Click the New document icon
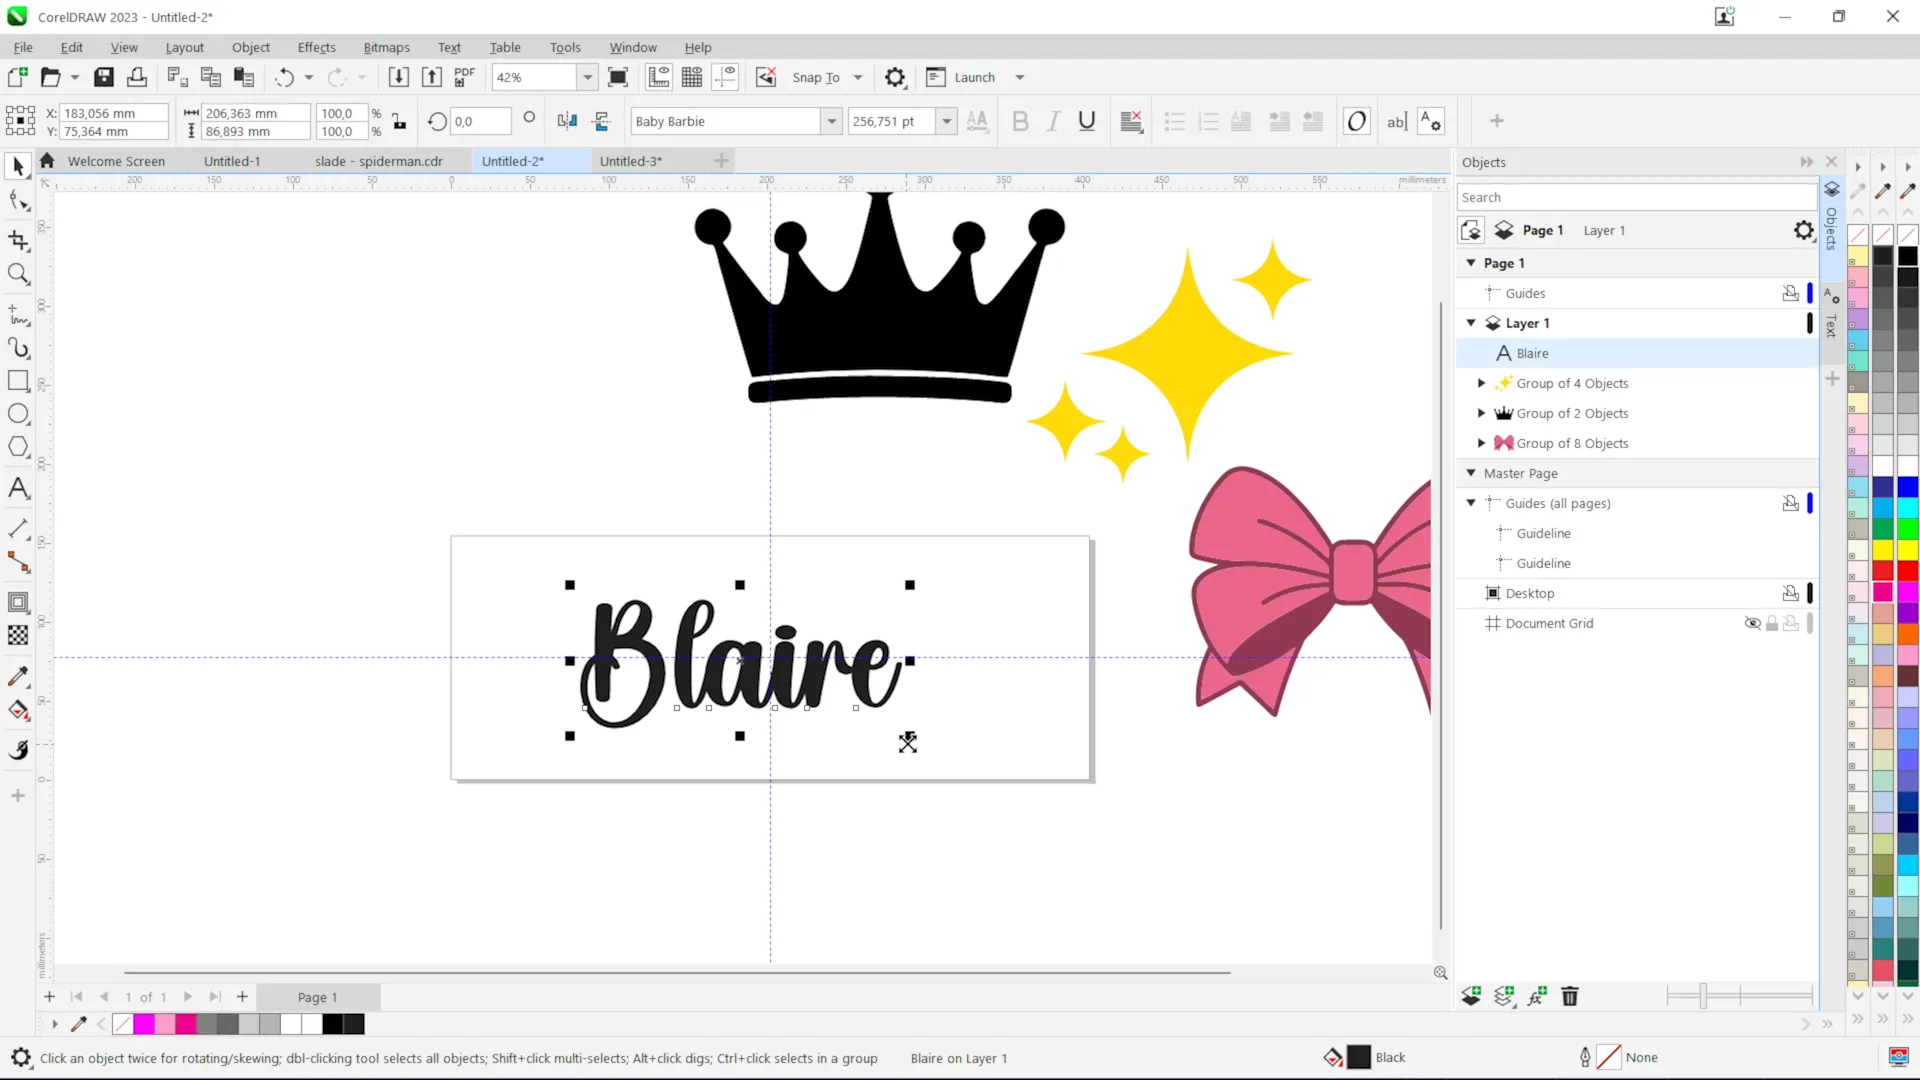The height and width of the screenshot is (1080, 1920). (x=18, y=77)
